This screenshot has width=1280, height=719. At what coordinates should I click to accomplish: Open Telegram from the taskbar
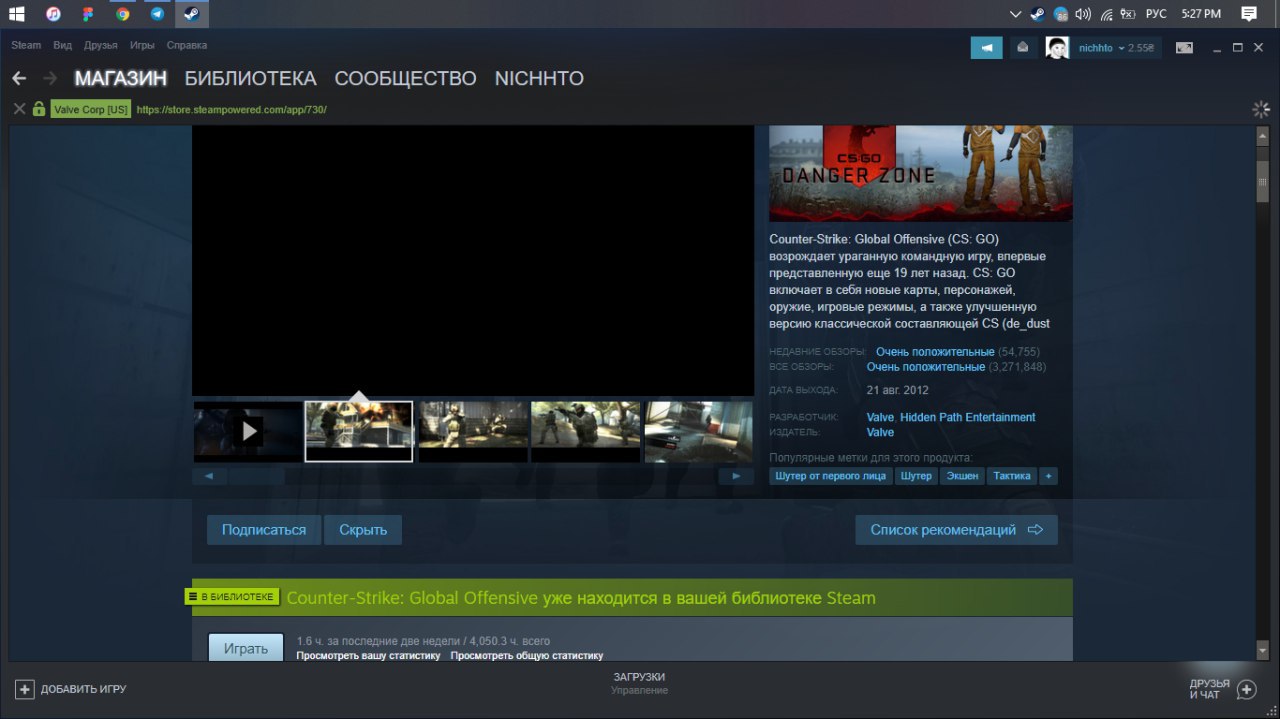pyautogui.click(x=157, y=14)
